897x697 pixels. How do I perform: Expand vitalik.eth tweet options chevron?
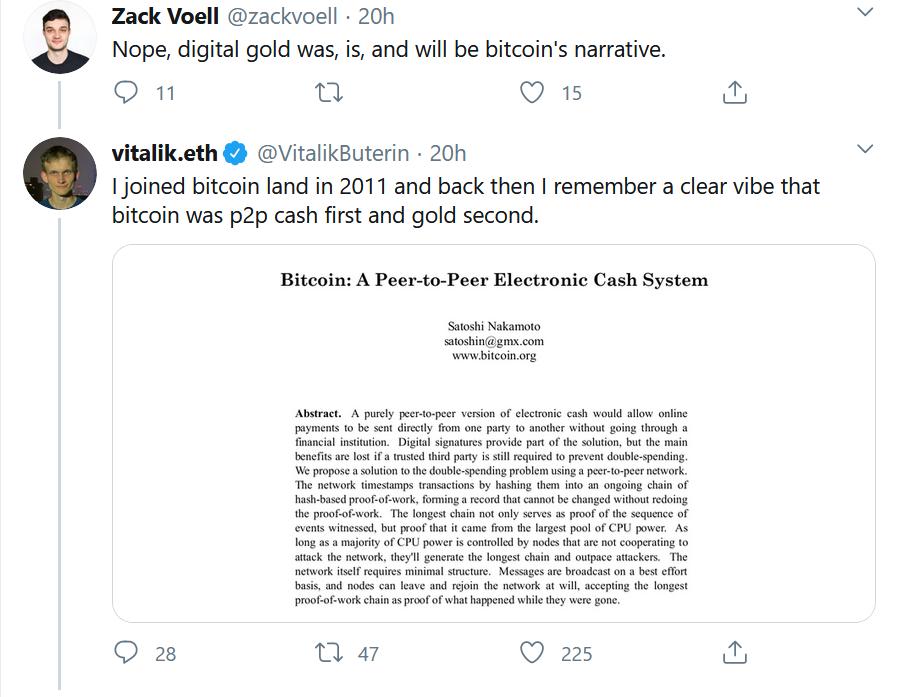click(866, 149)
